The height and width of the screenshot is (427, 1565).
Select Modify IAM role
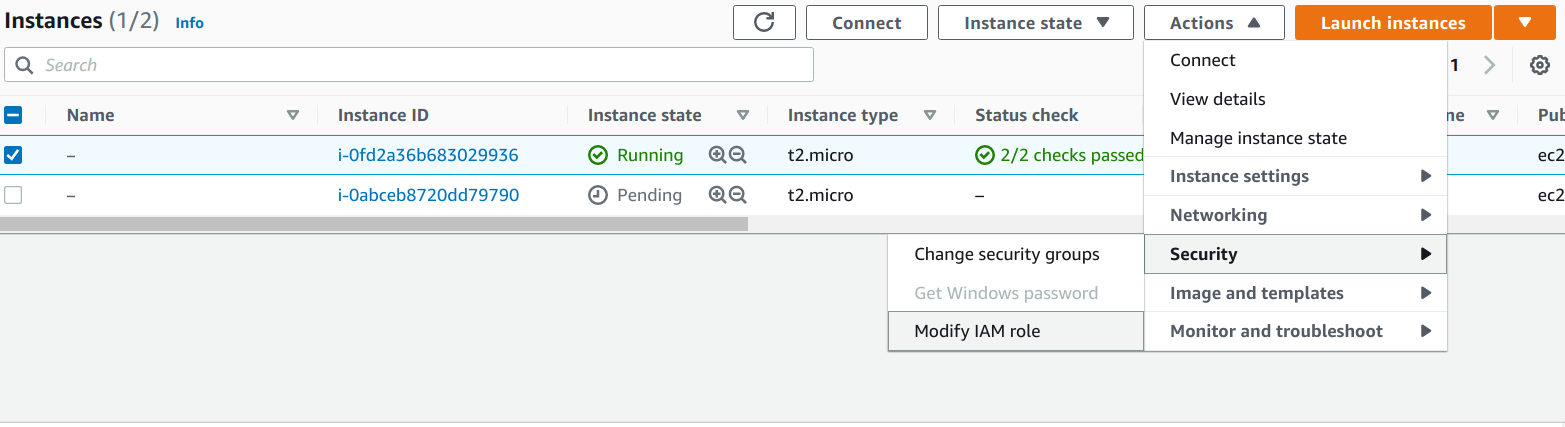[1015, 331]
